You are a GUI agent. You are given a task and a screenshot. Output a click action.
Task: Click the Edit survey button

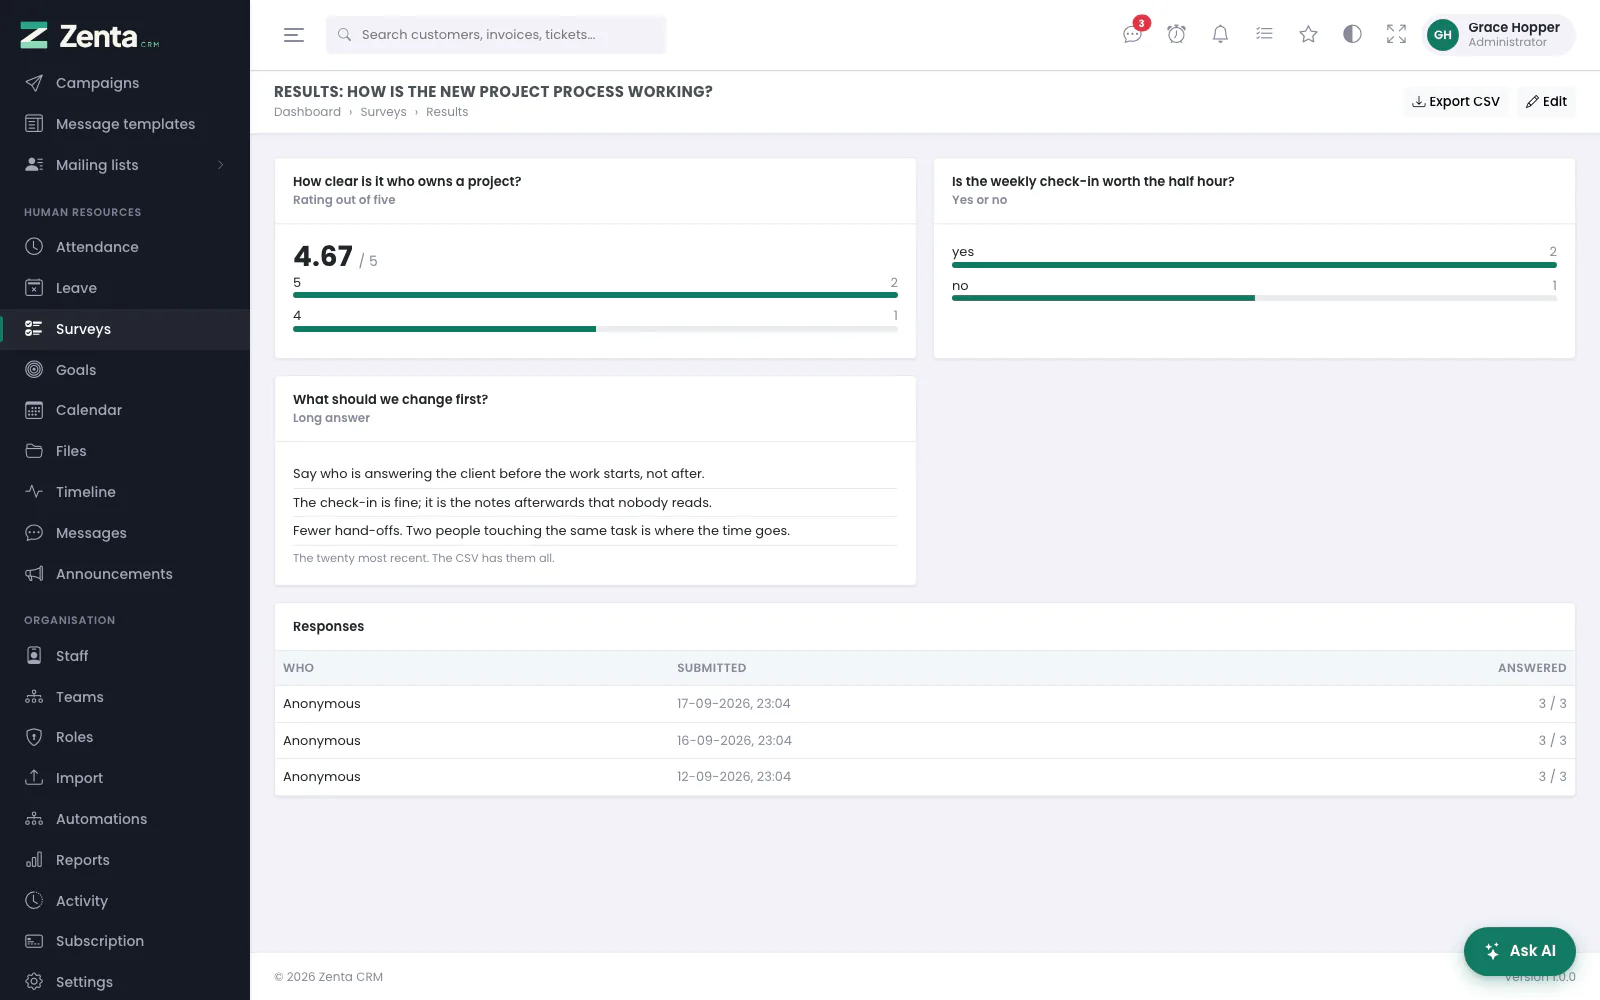click(1546, 102)
